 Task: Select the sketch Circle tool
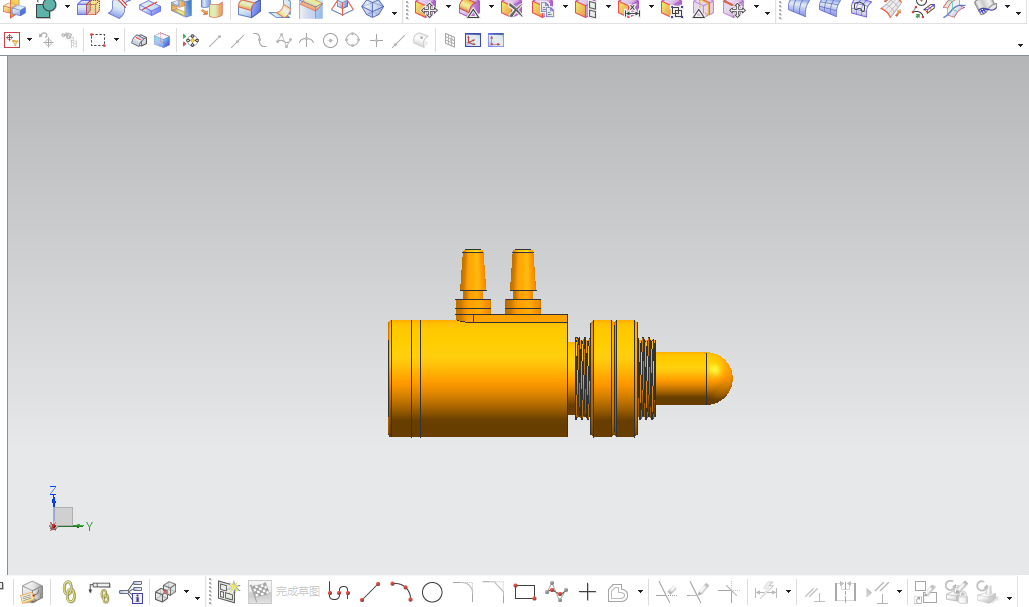tap(432, 593)
